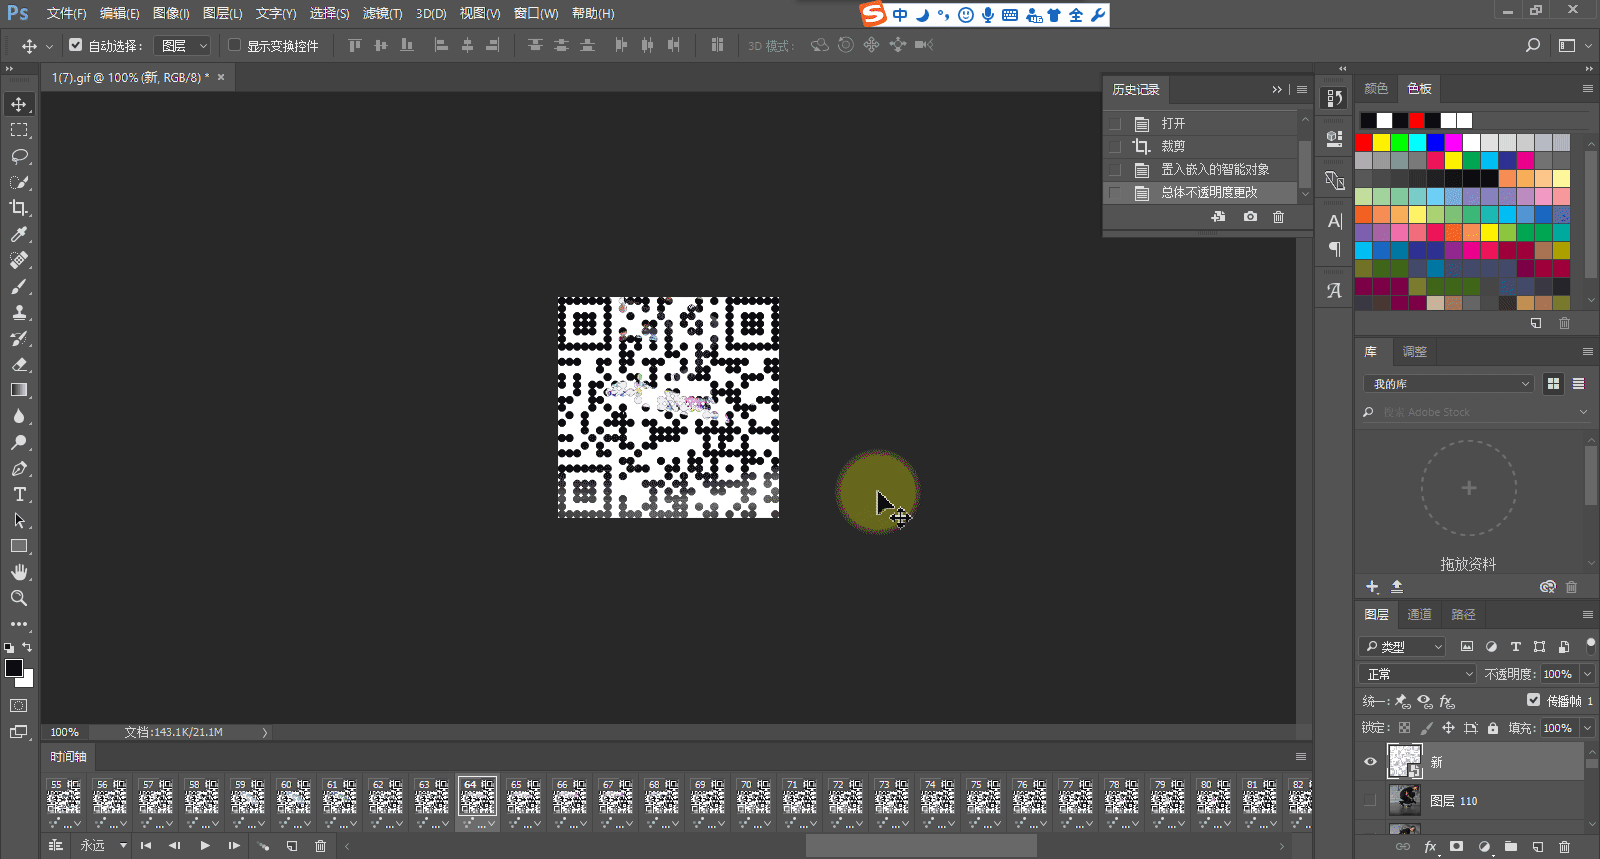
Task: Enable the 显示变换控件 checkbox
Action: (x=235, y=45)
